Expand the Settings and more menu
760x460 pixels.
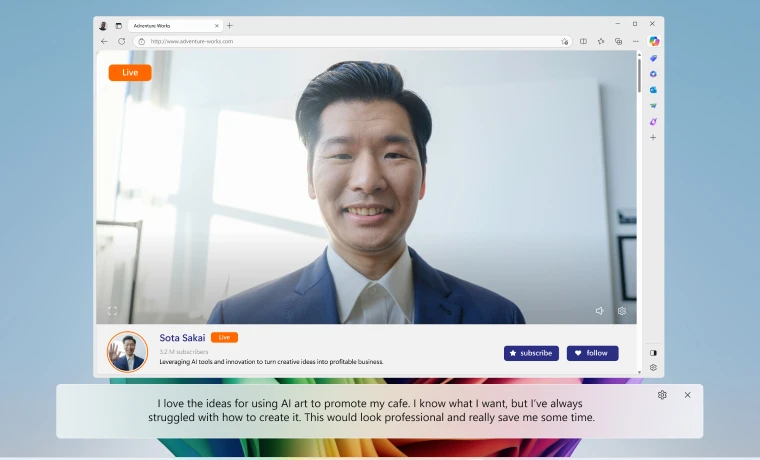tap(635, 41)
